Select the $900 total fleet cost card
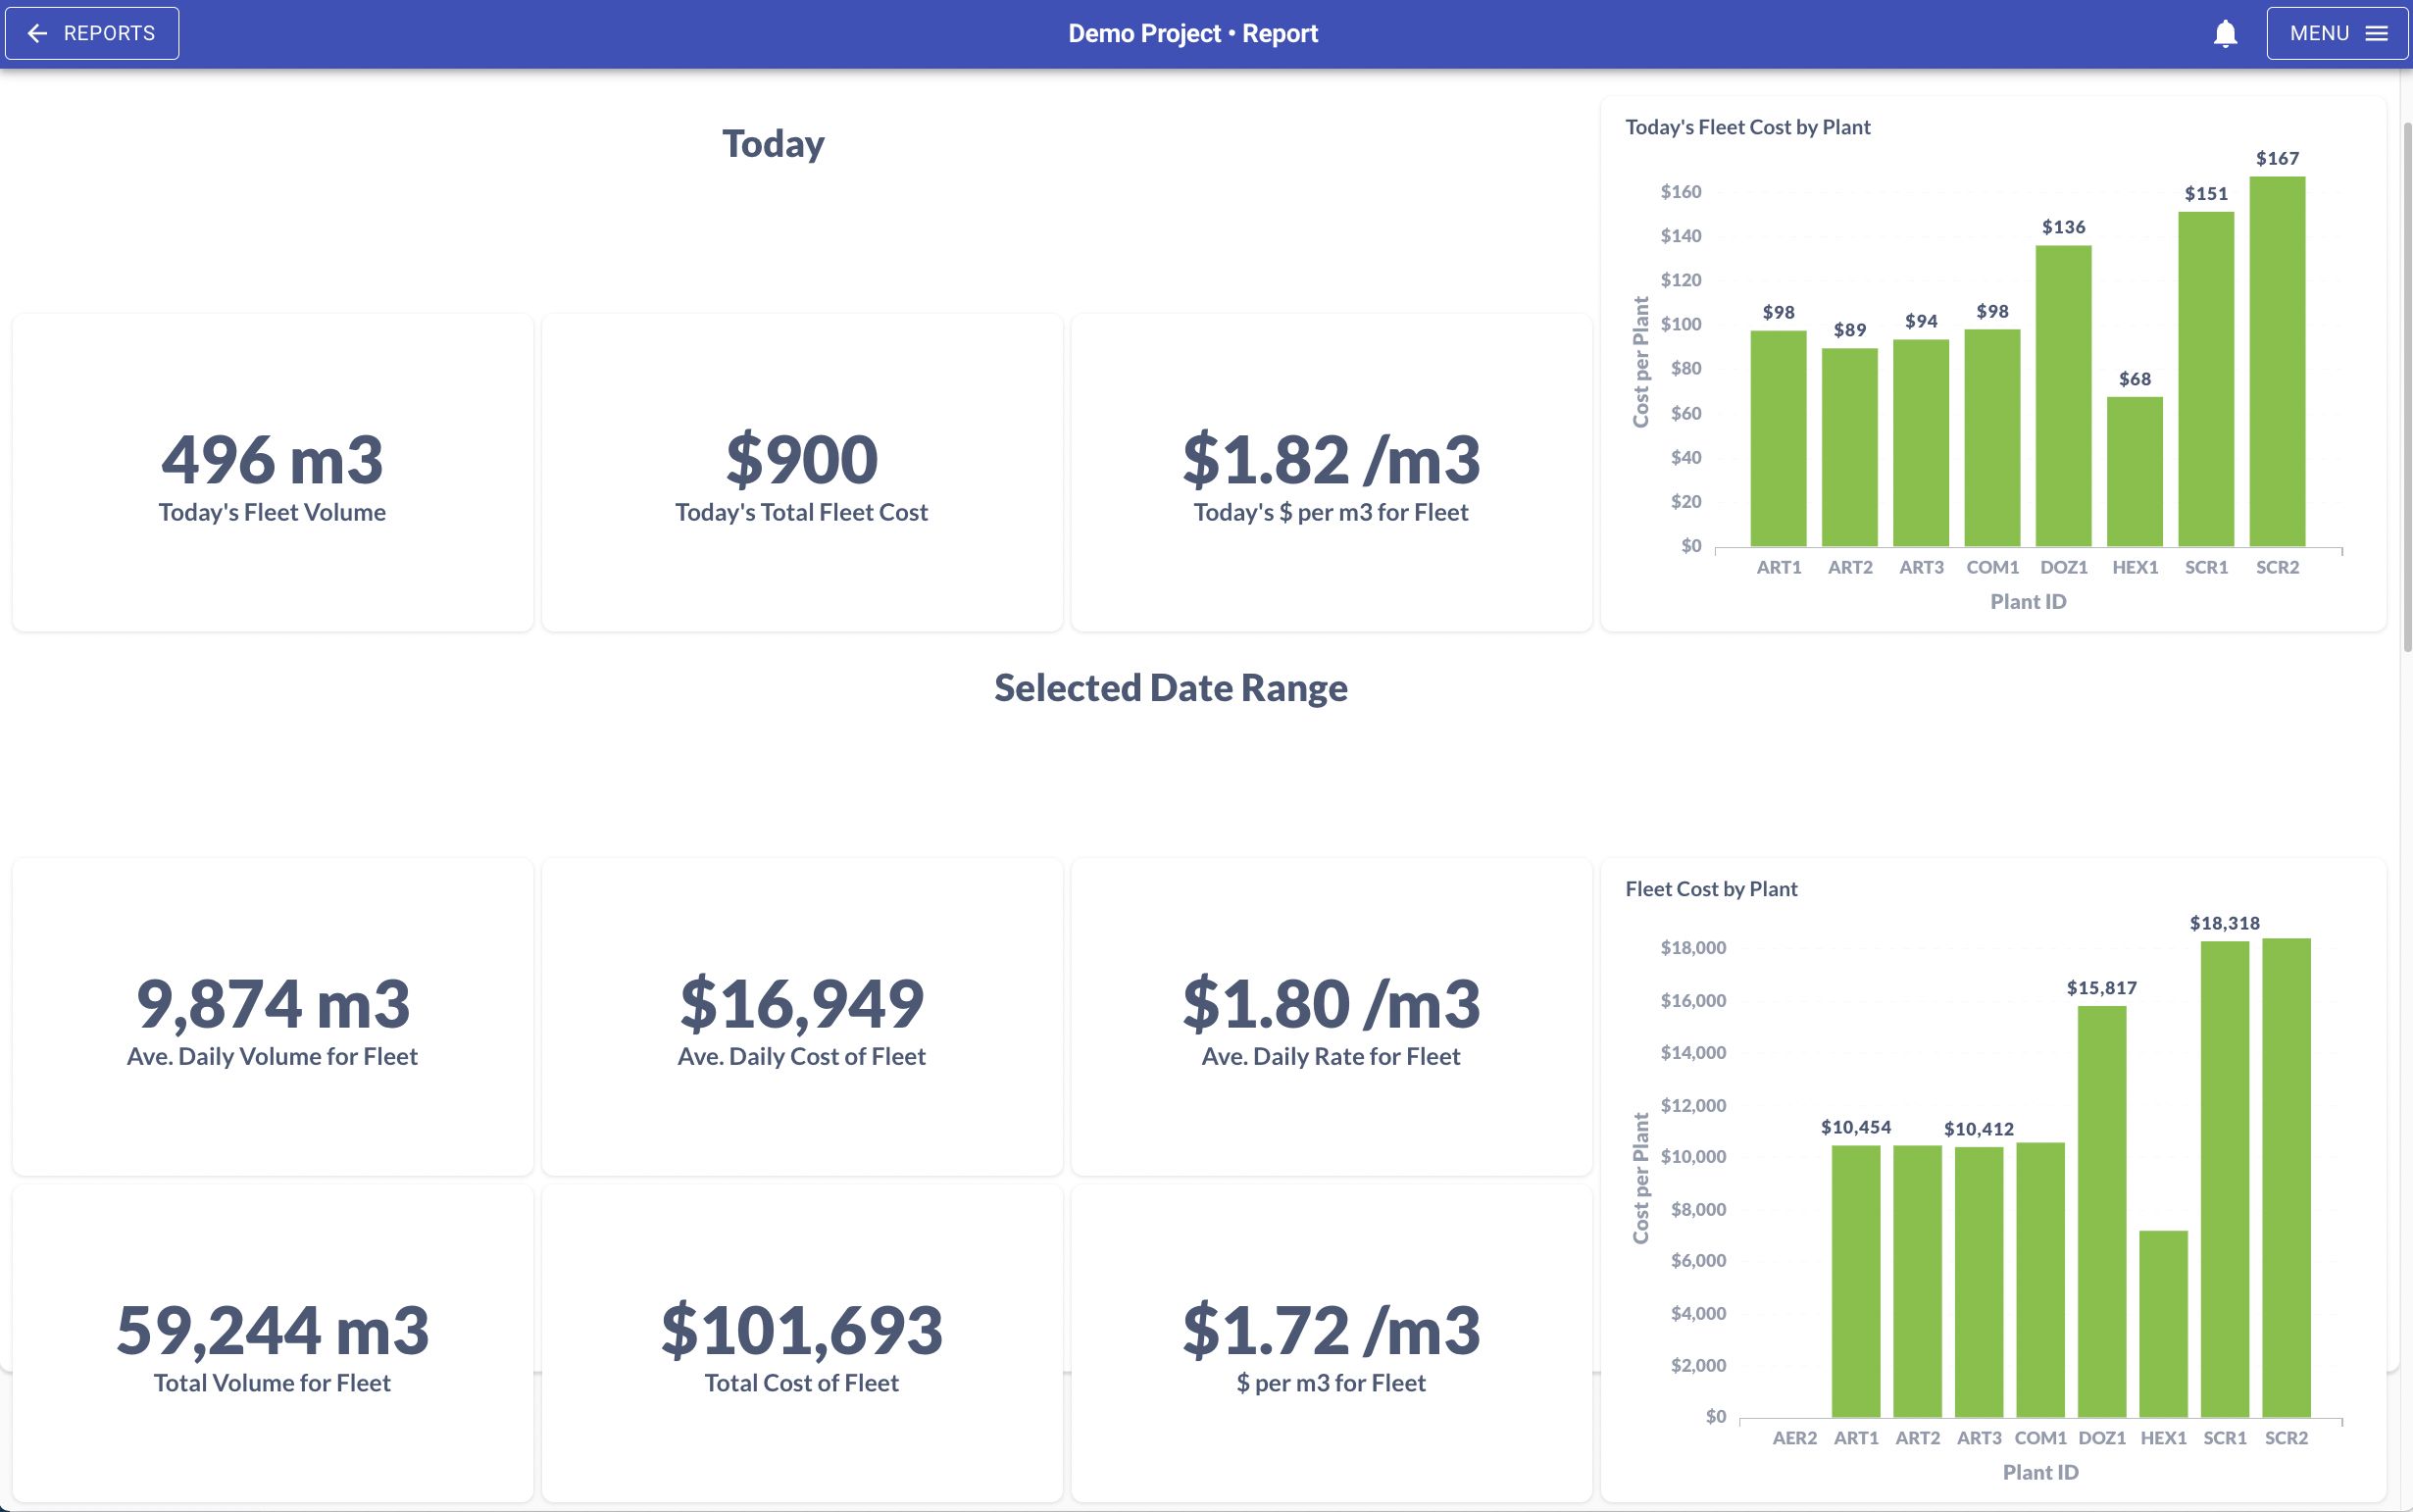The height and width of the screenshot is (1512, 2413). [802, 472]
